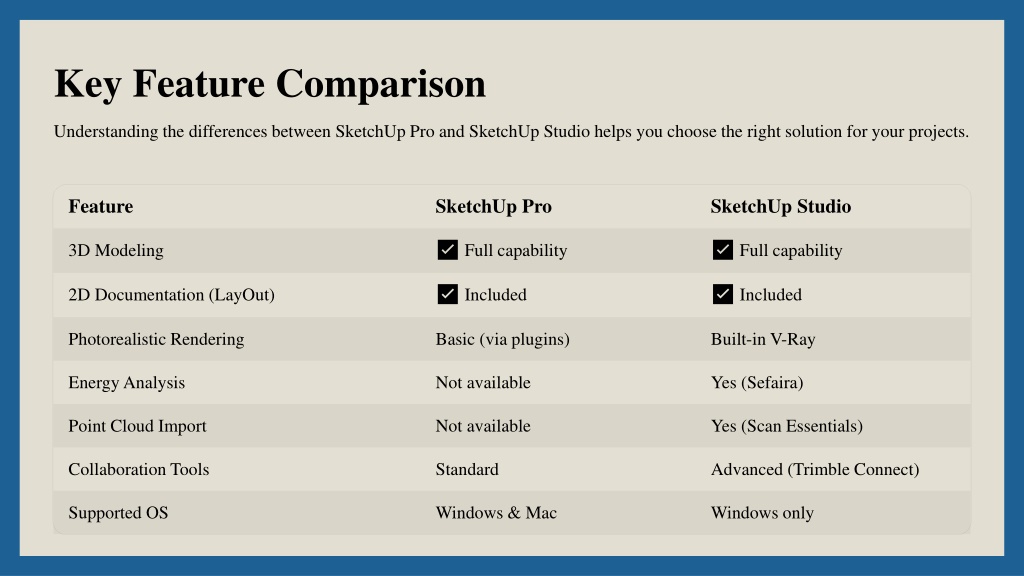Click the SketchUp Pro 3D Modeling checkmark

[x=447, y=250]
